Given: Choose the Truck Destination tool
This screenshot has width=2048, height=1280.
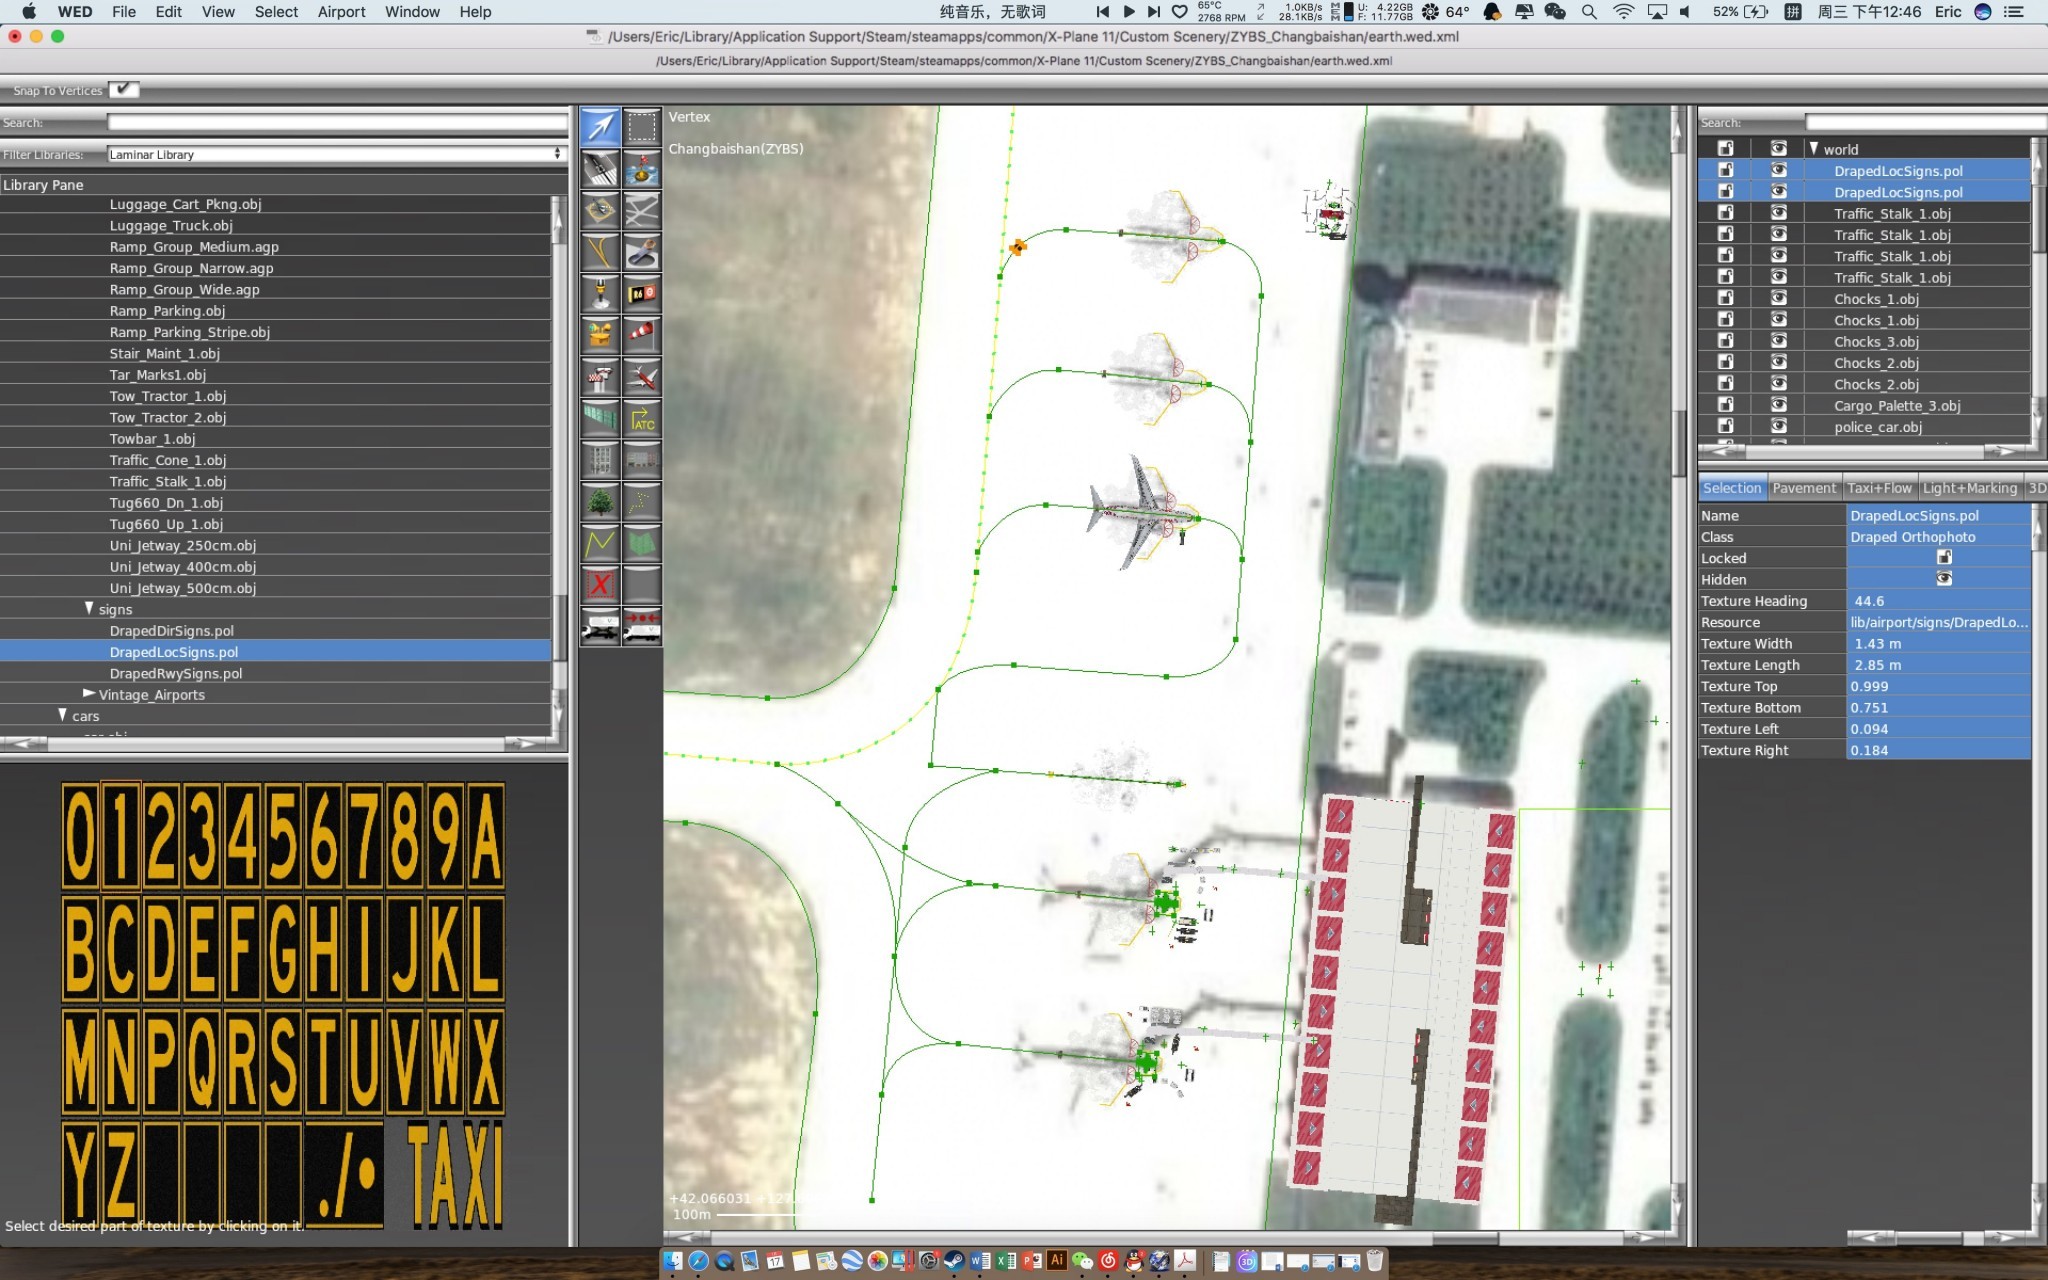Looking at the screenshot, I should coord(642,627).
